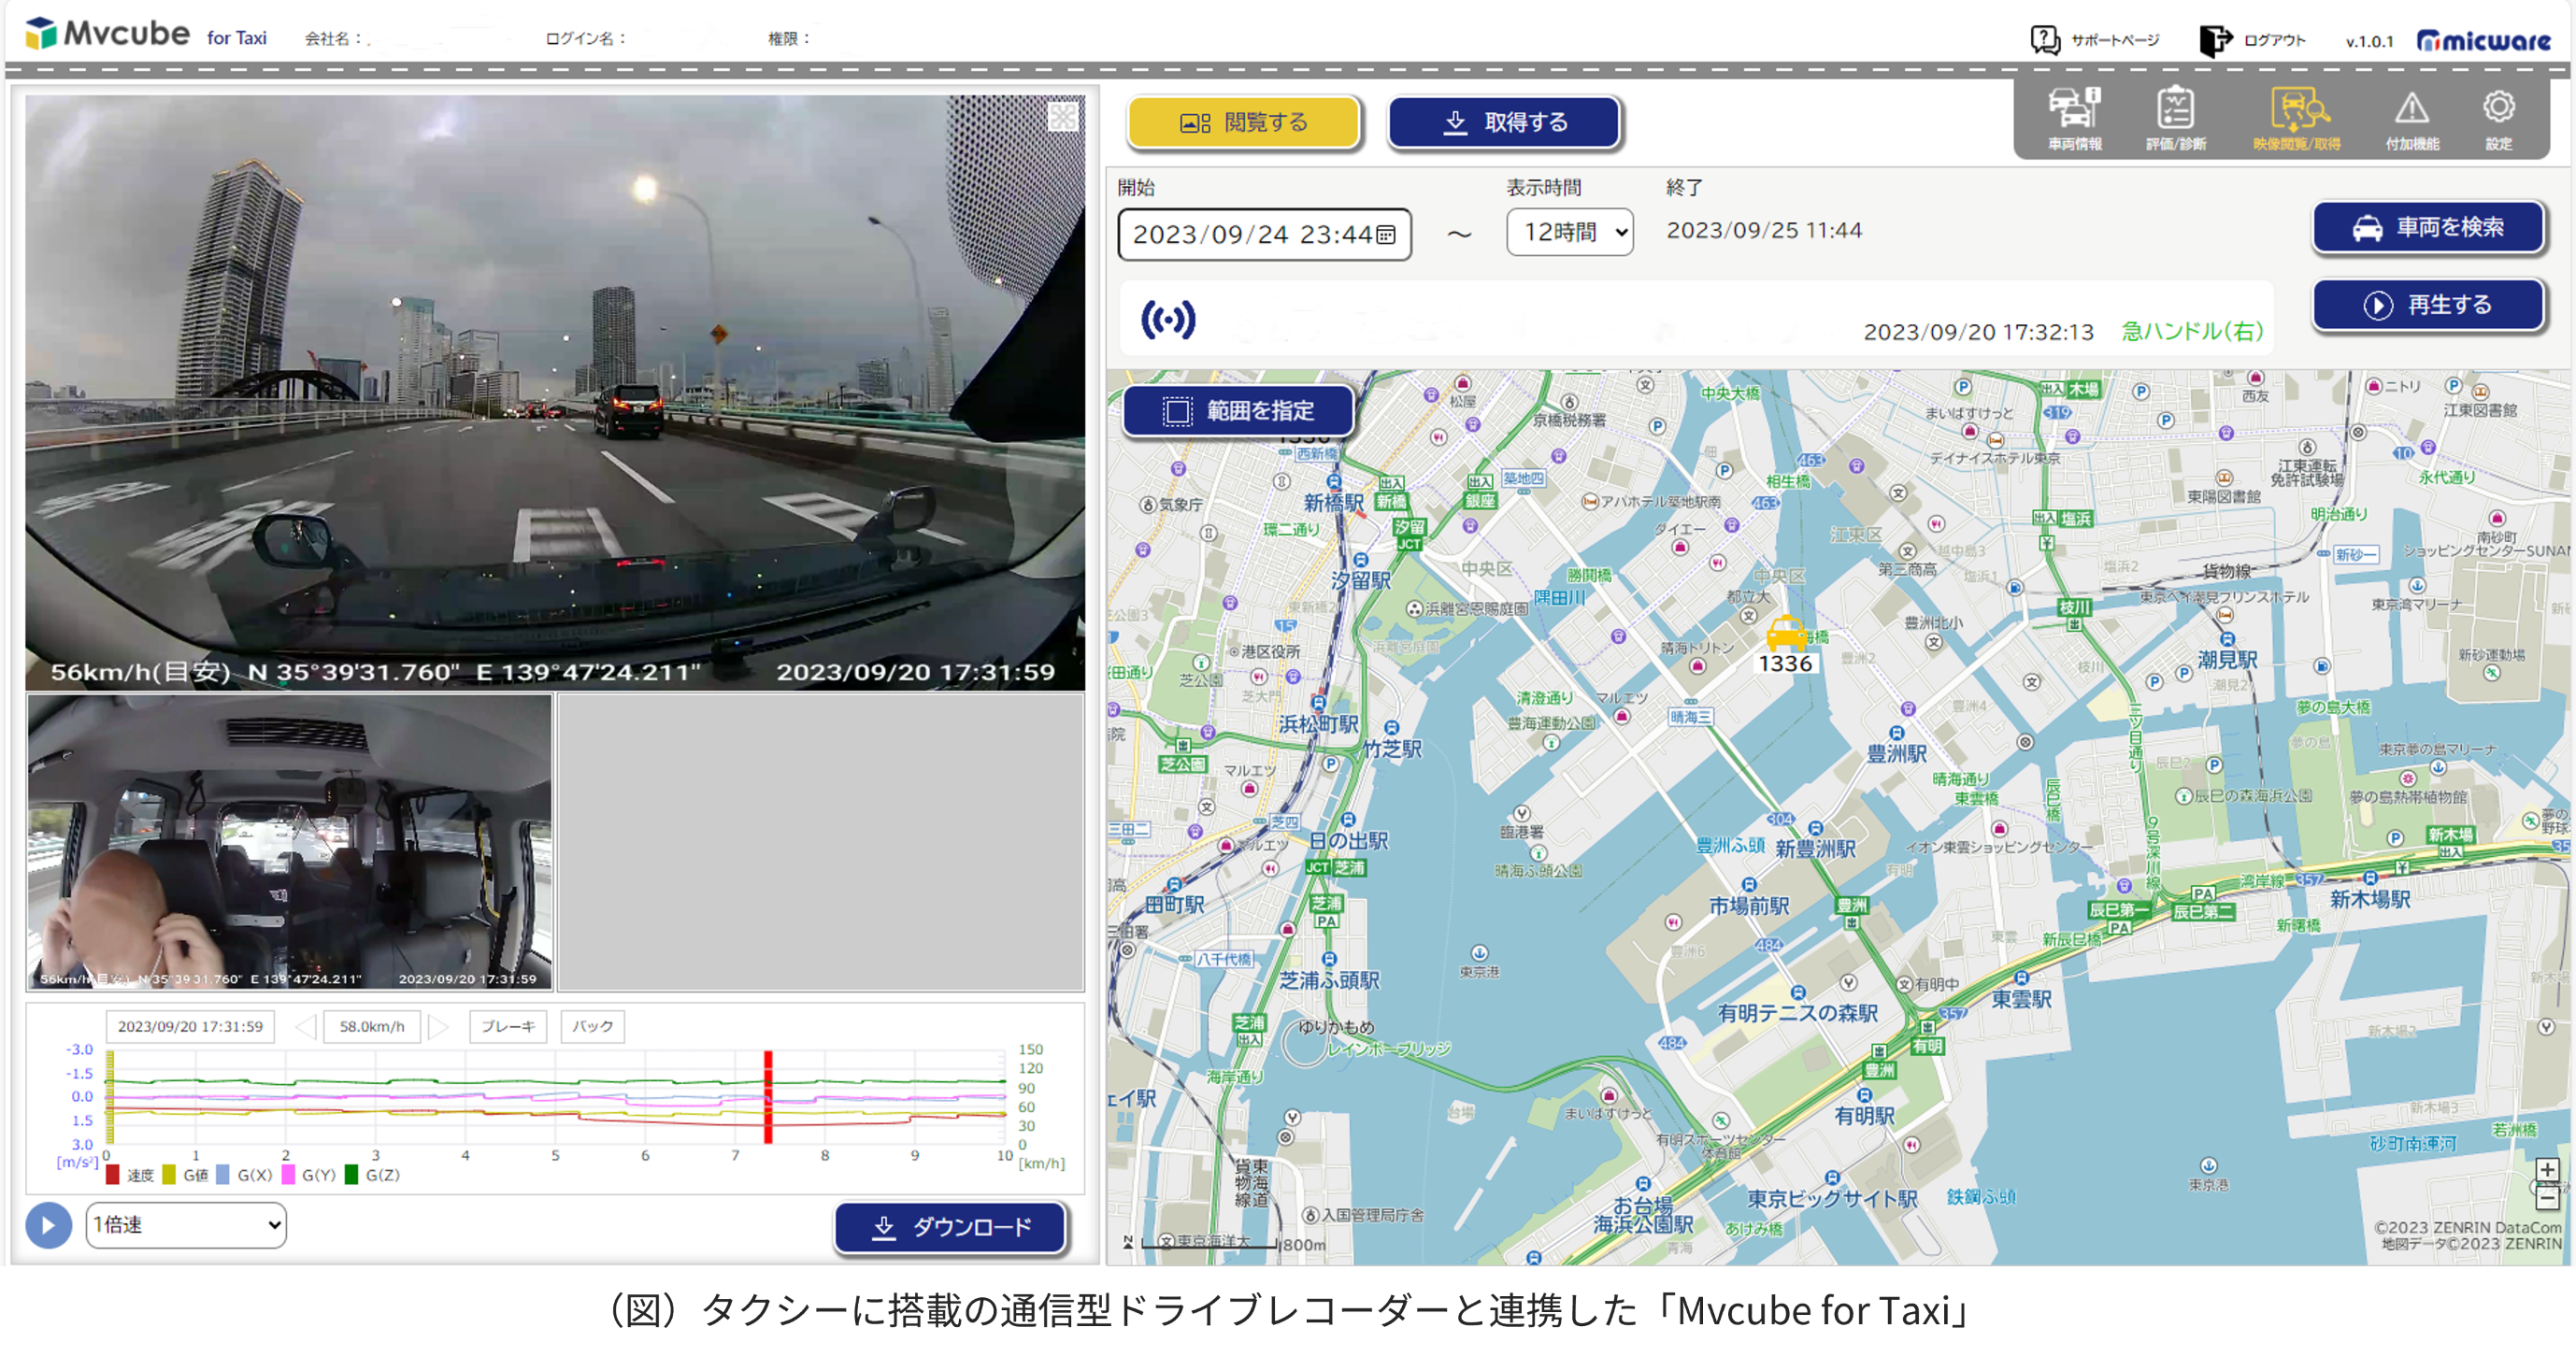The image size is (2576, 1356).
Task: Switch to the 閲覧する tab
Action: [1243, 122]
